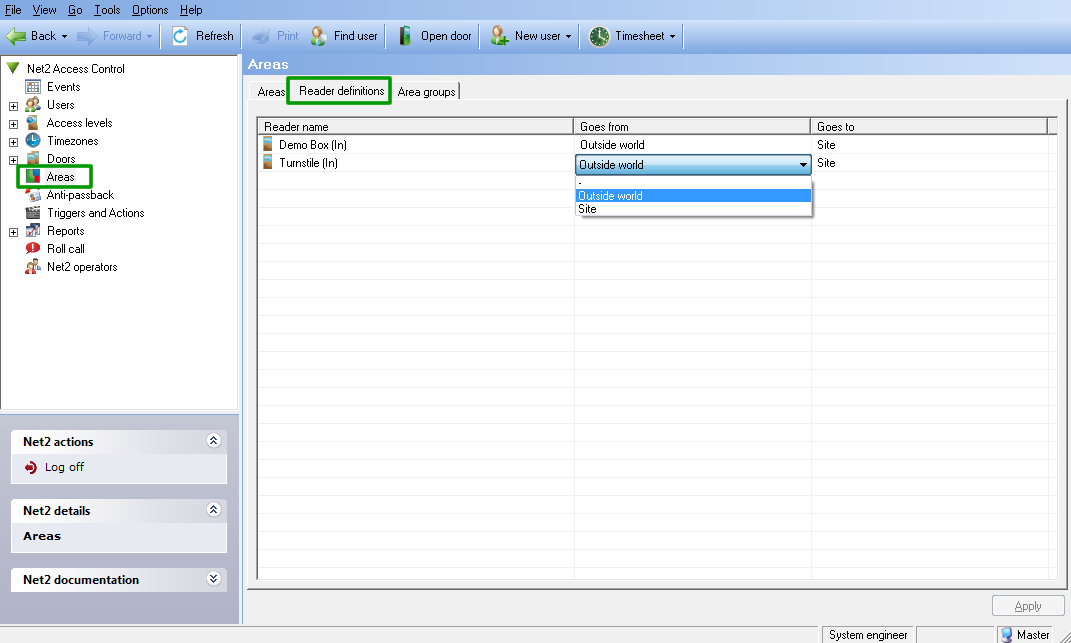Open the Roll call item
Screen dimensions: 1071x643
pyautogui.click(x=65, y=249)
